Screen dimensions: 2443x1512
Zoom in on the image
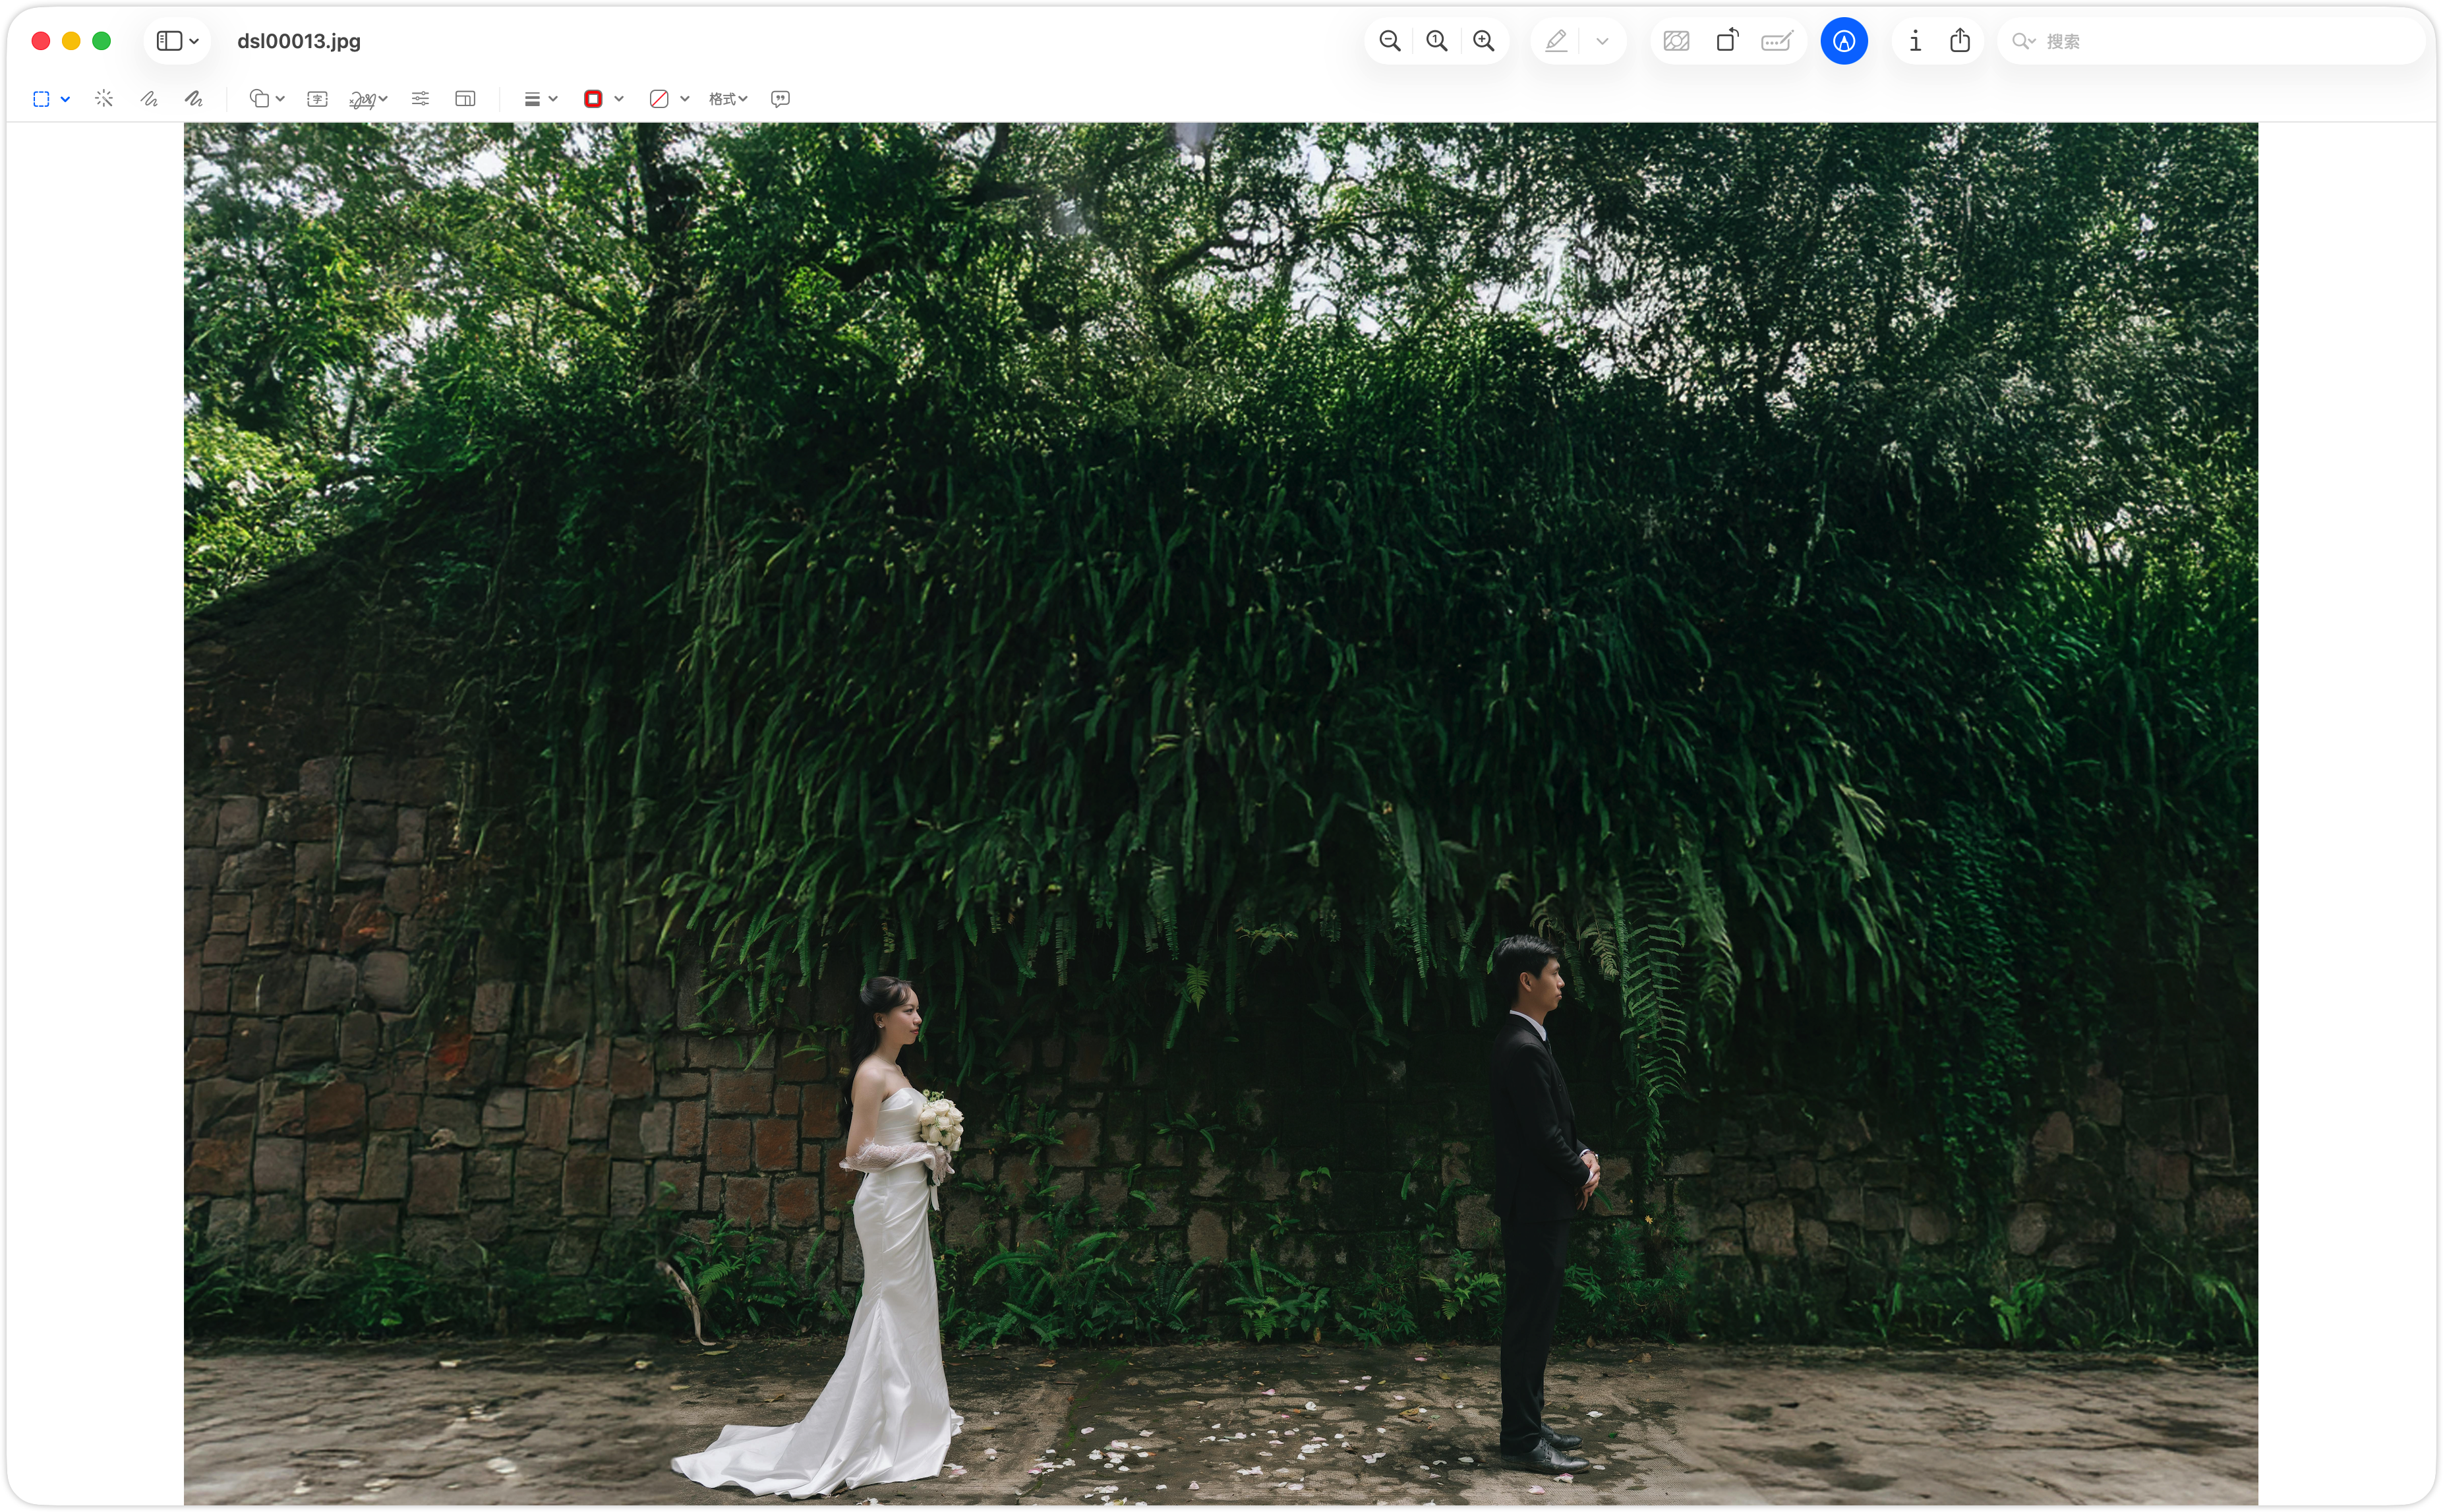click(1484, 41)
